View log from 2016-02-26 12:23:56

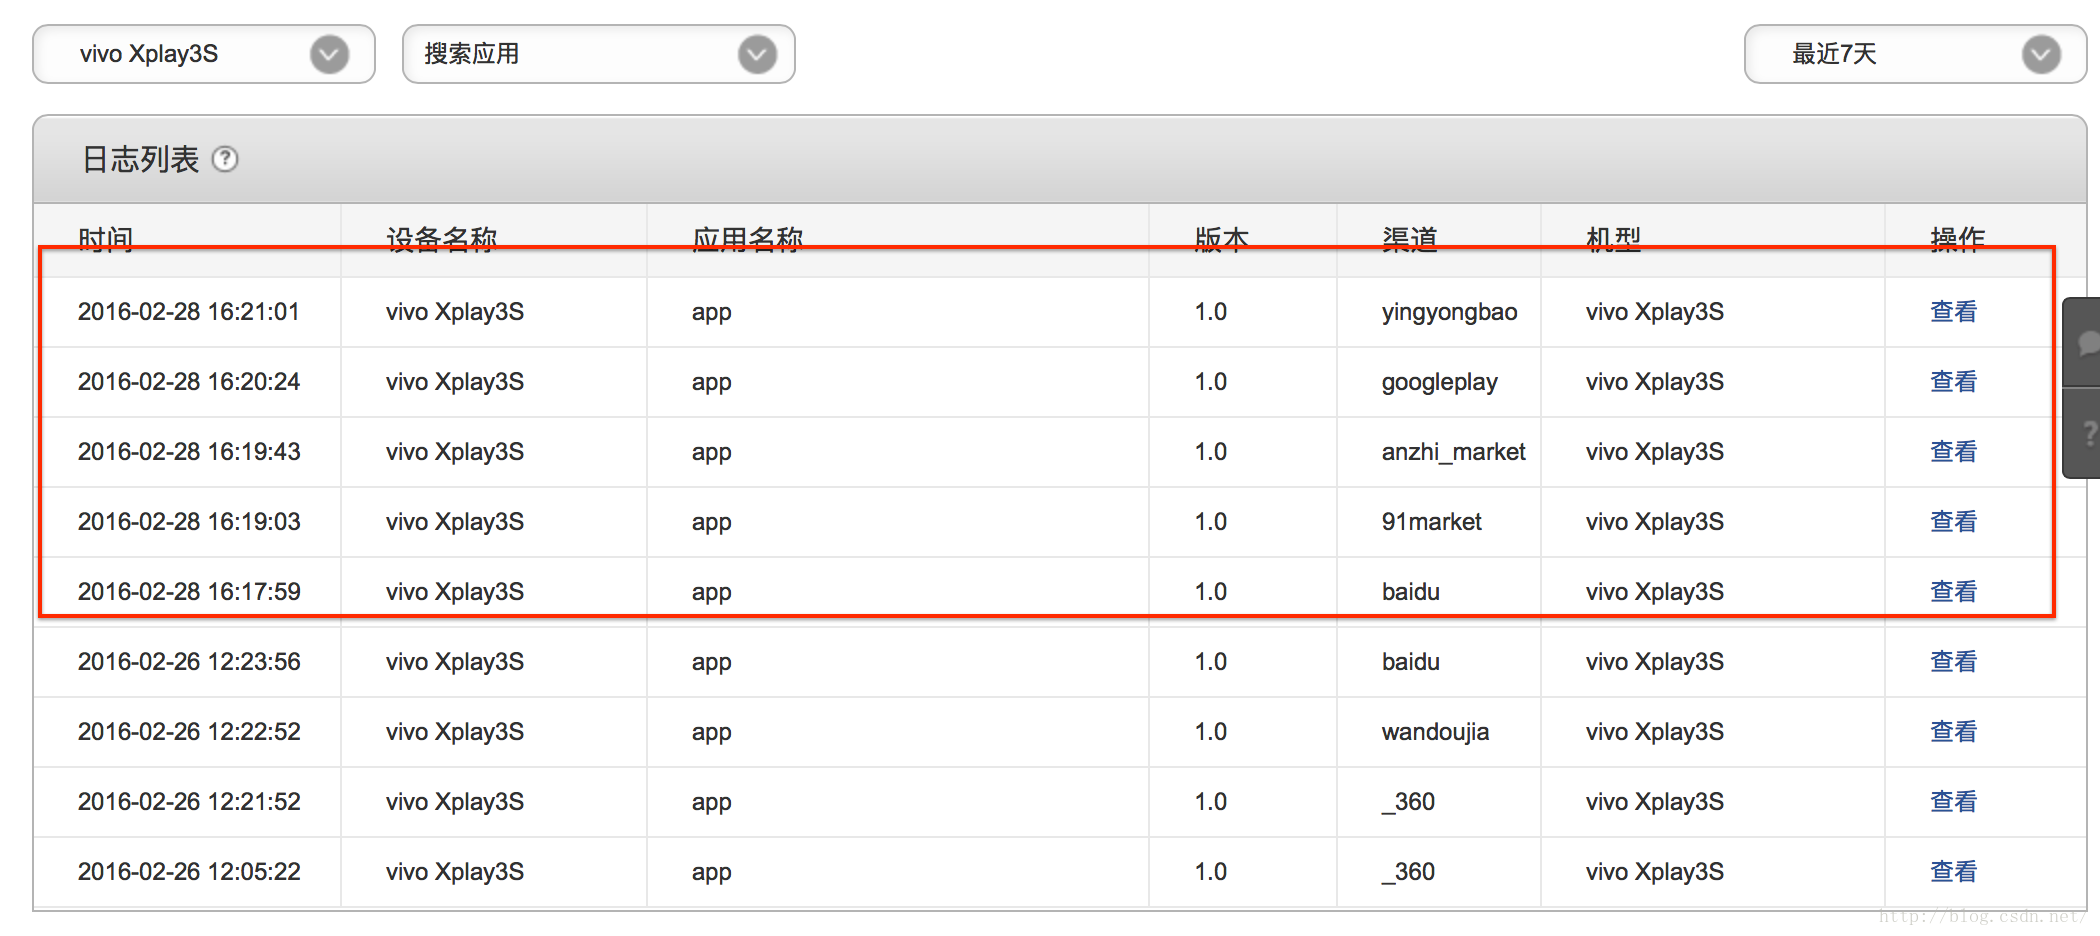(1953, 662)
